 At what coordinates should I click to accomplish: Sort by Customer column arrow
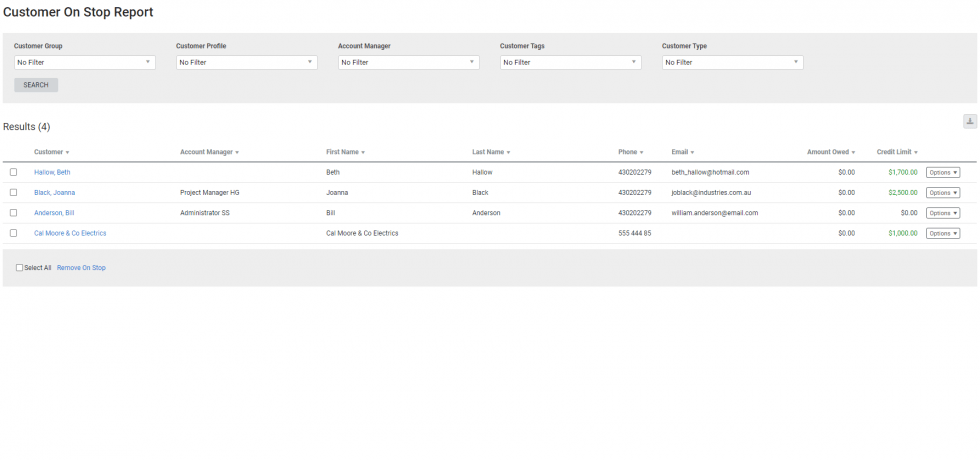point(67,153)
